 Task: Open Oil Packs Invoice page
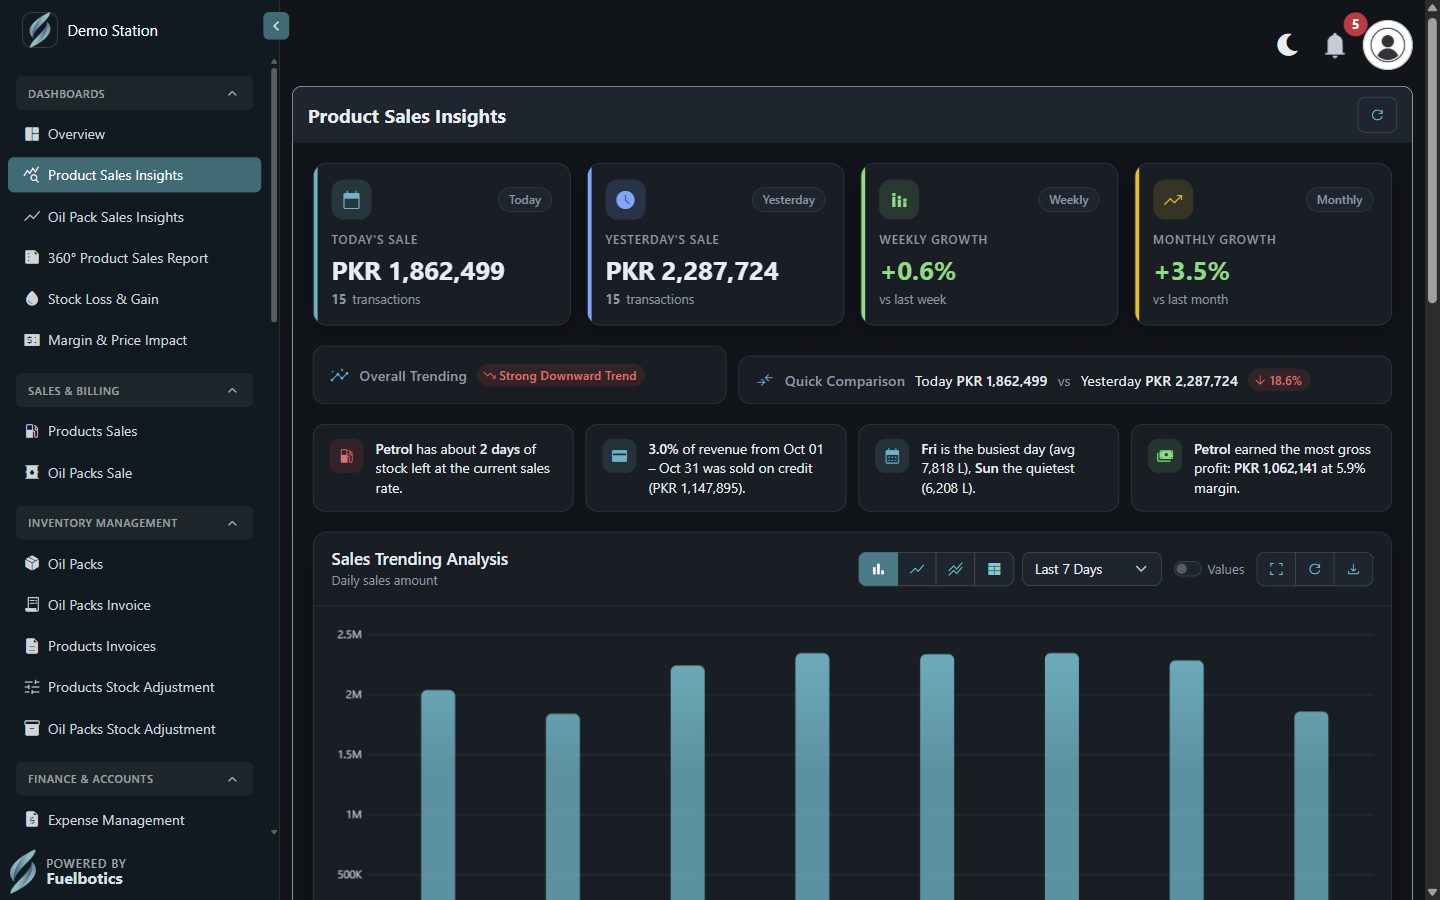(x=134, y=604)
